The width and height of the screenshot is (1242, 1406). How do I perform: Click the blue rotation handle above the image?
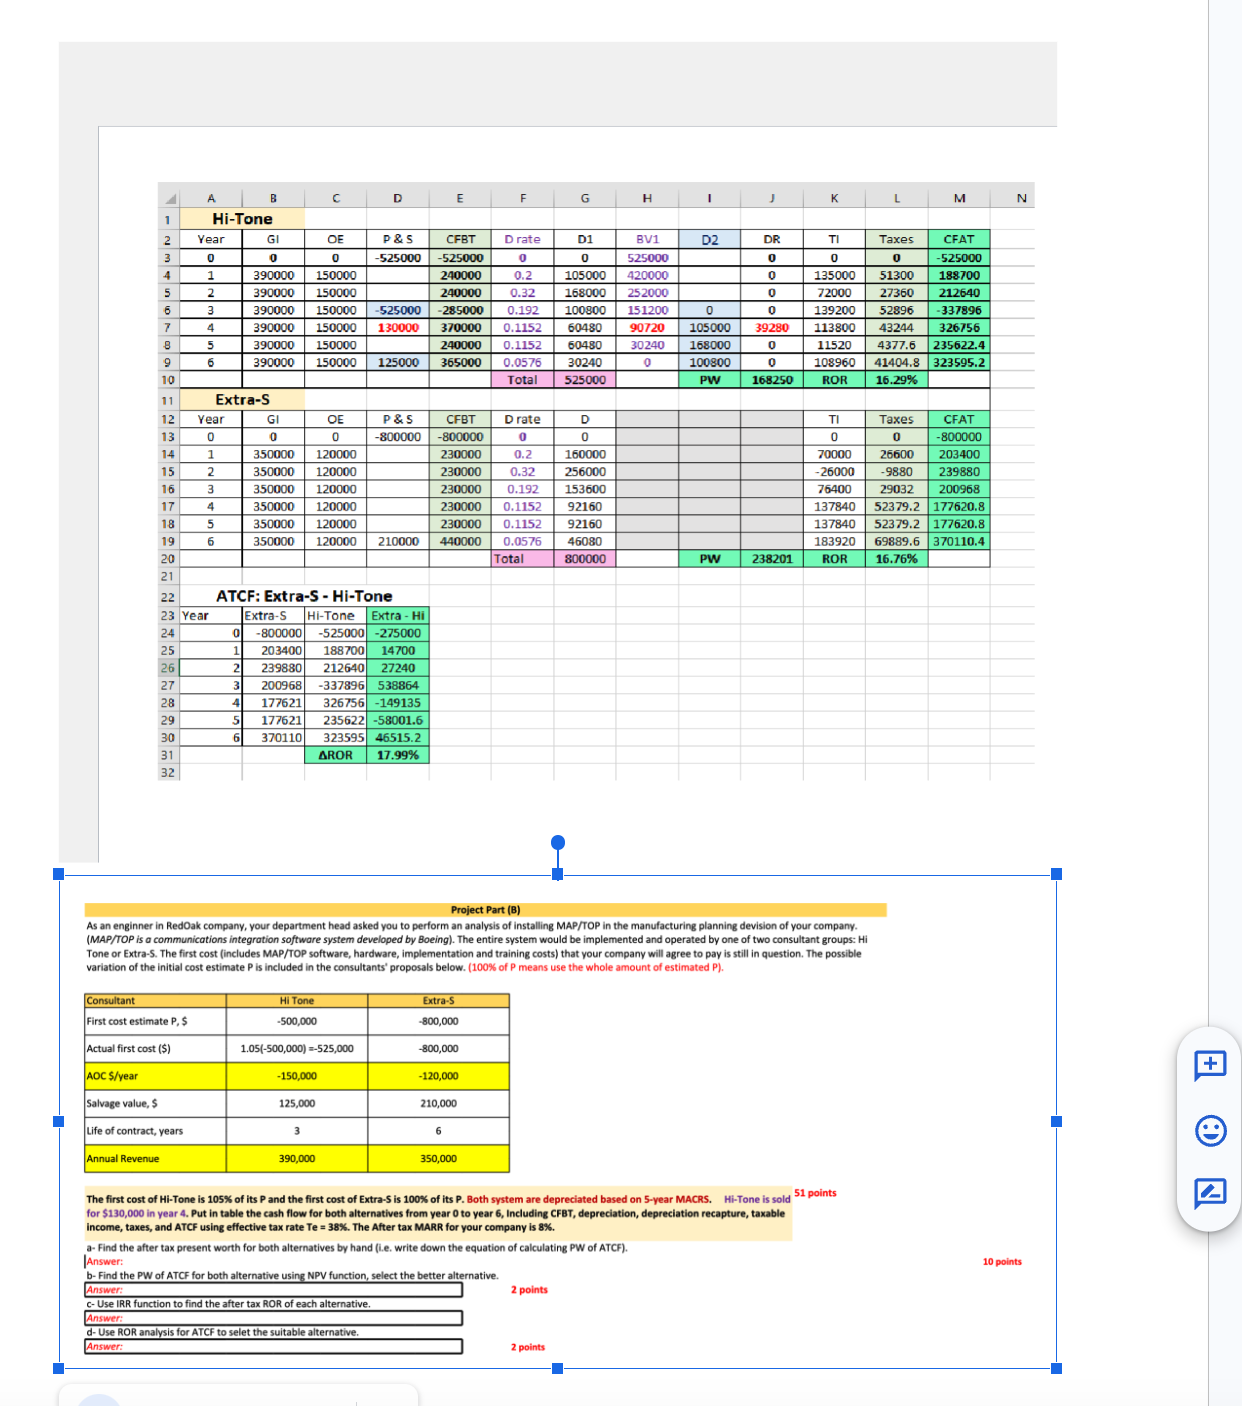(557, 843)
